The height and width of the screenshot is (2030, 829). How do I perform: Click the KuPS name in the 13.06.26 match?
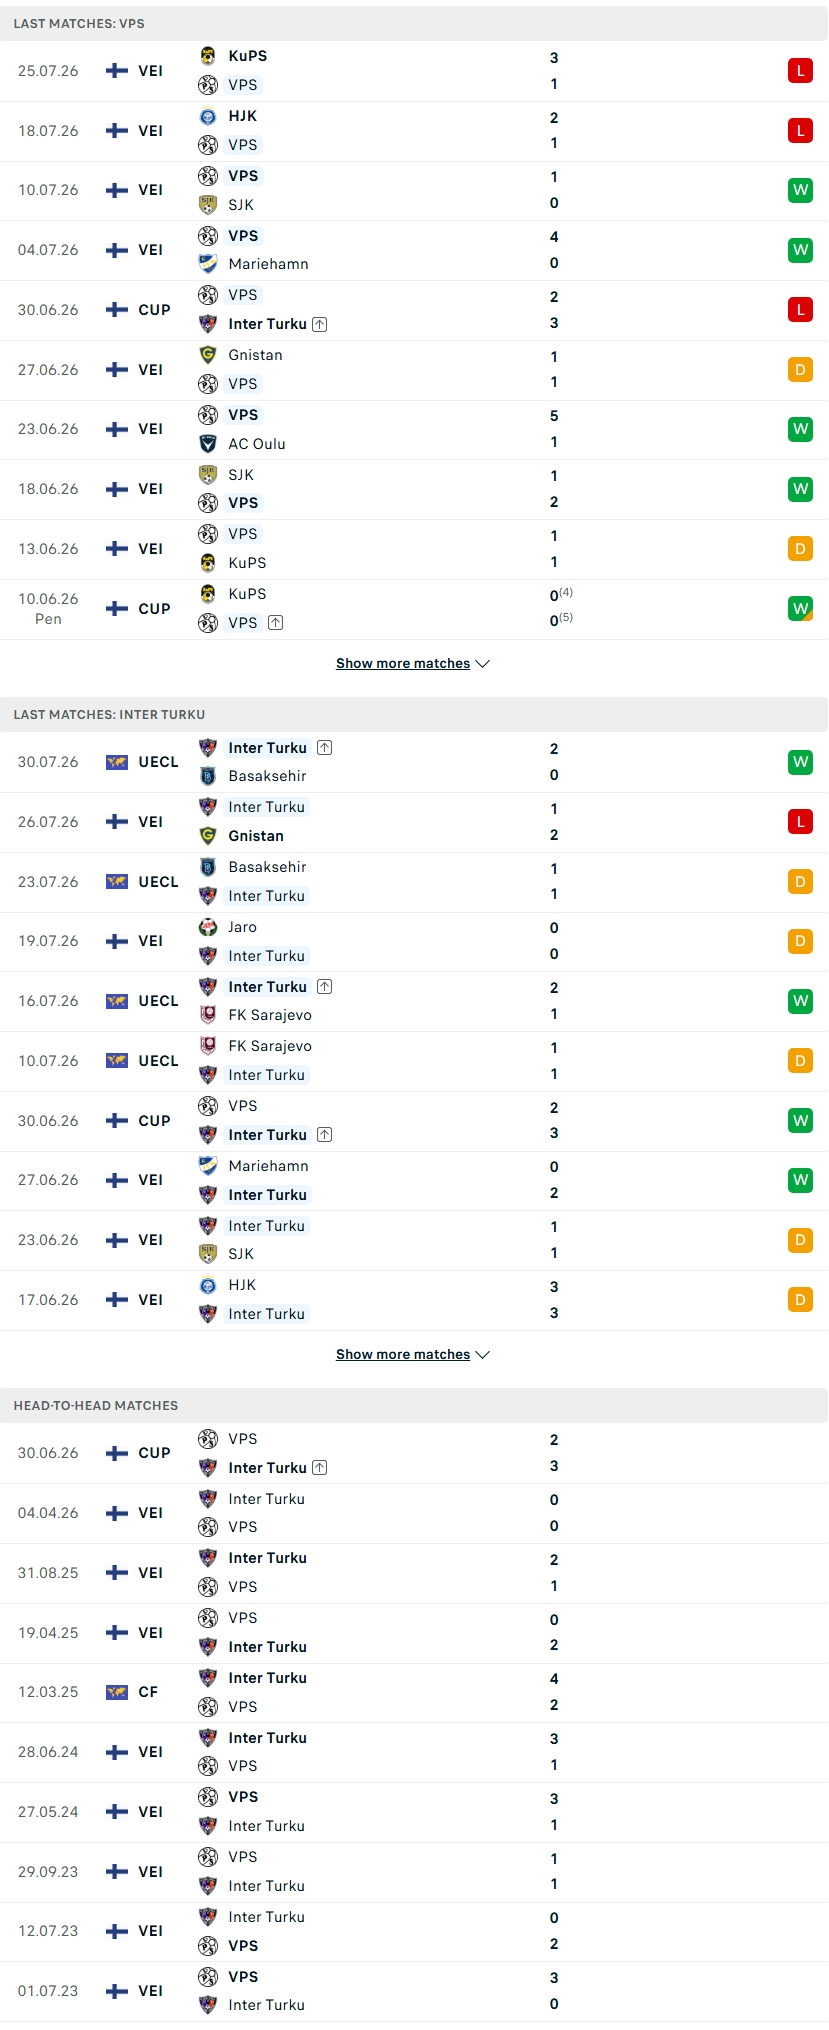(247, 563)
